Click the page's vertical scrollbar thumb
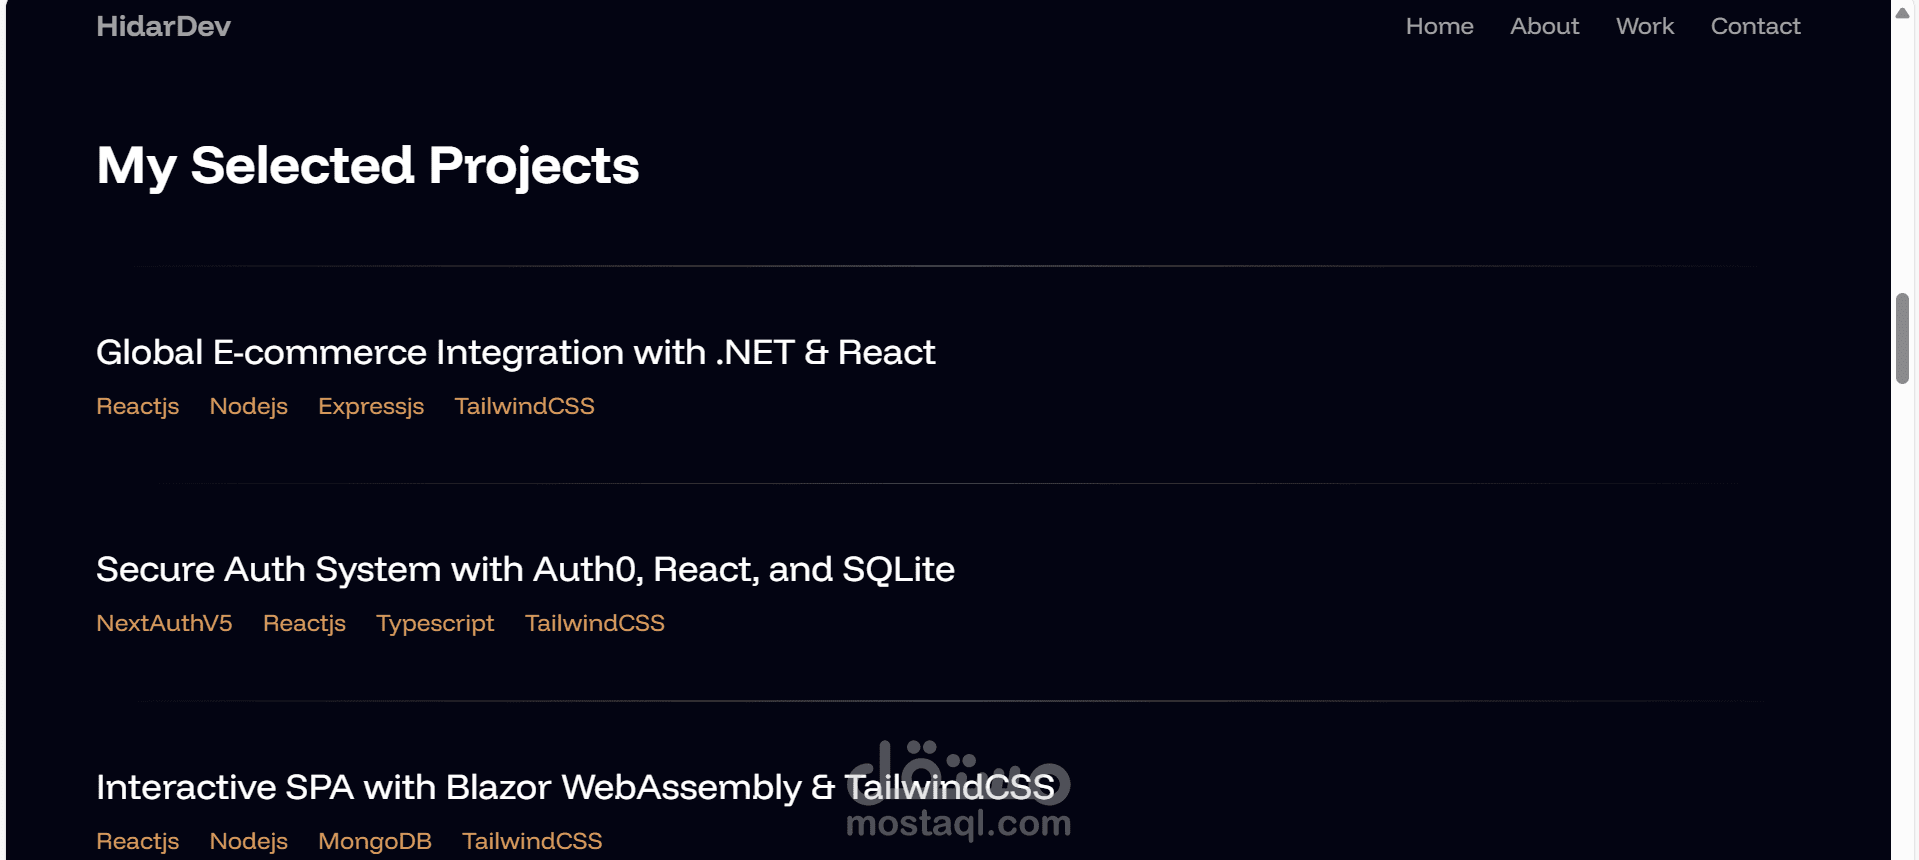The height and width of the screenshot is (860, 1919). point(1902,338)
